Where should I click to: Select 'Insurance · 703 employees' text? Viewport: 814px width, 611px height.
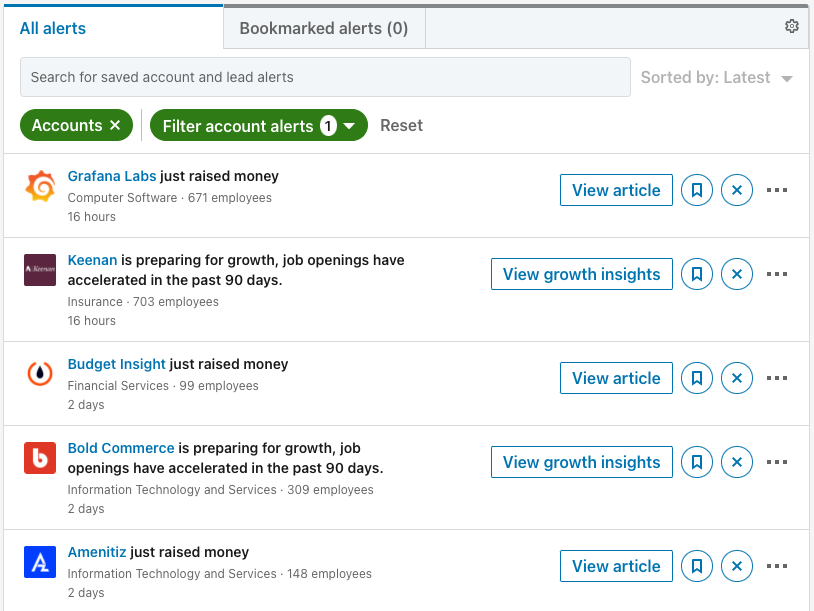pos(143,302)
